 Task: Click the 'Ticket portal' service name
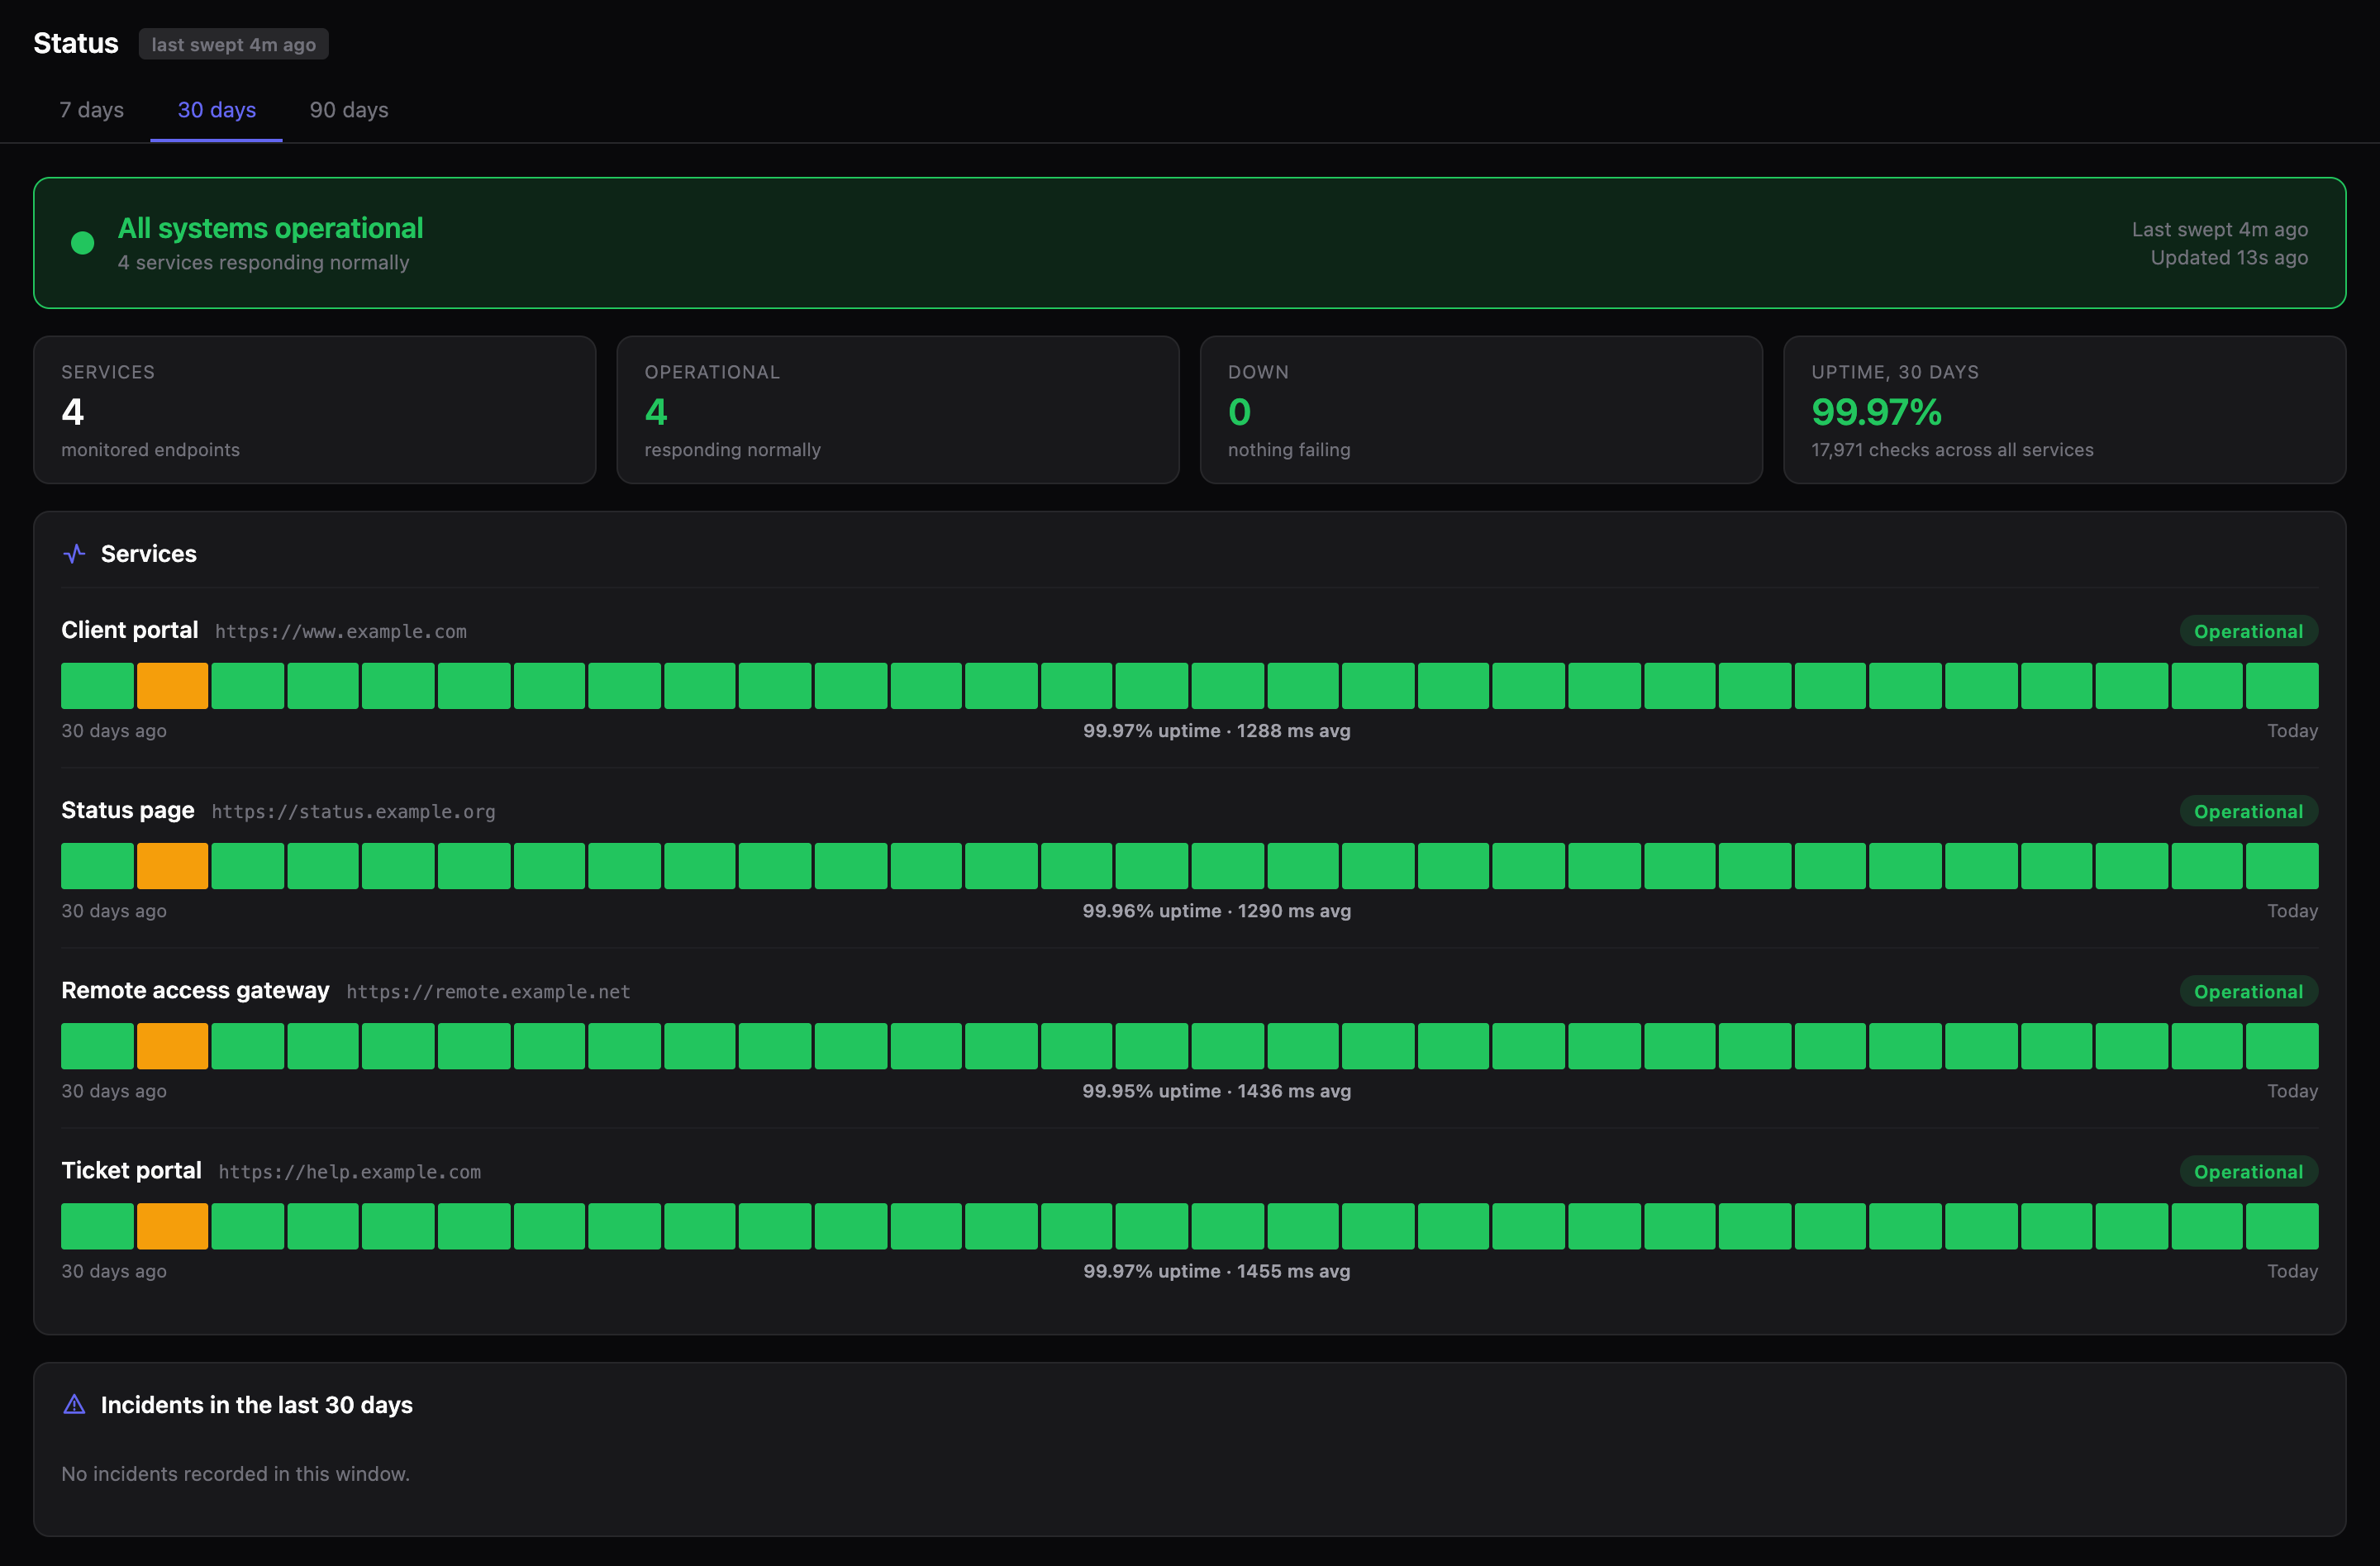(131, 1170)
